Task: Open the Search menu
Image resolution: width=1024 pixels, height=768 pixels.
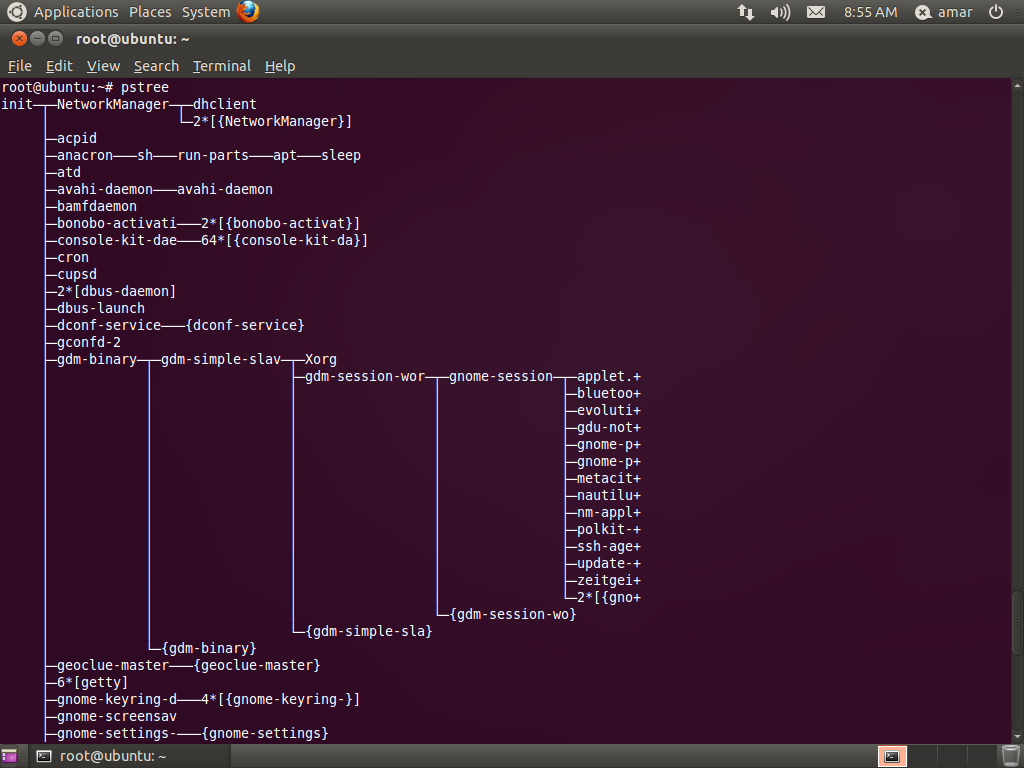Action: click(x=156, y=66)
